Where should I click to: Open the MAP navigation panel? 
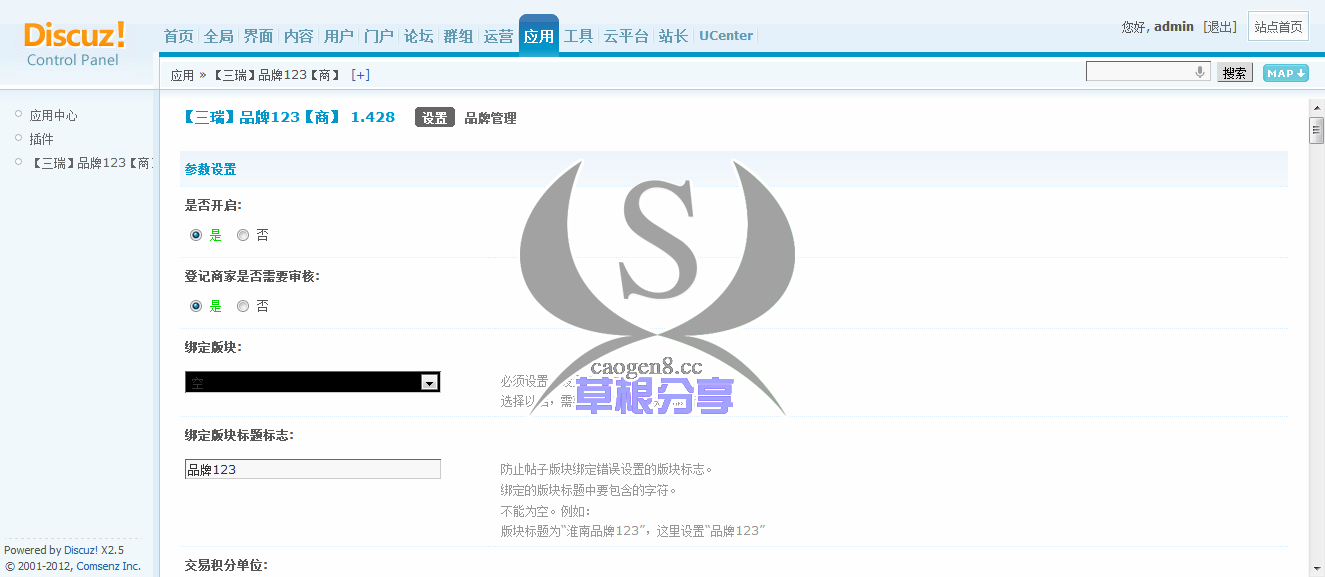click(1284, 73)
